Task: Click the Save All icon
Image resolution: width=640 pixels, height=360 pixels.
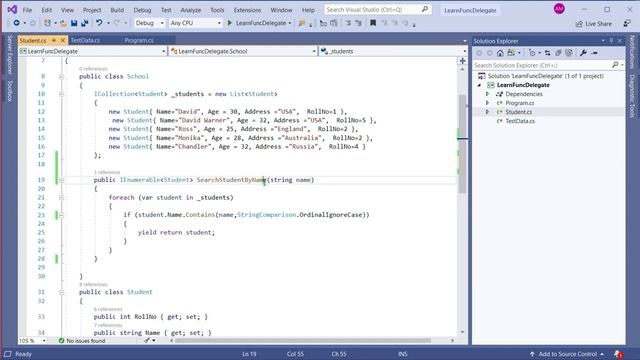Action: (85, 23)
